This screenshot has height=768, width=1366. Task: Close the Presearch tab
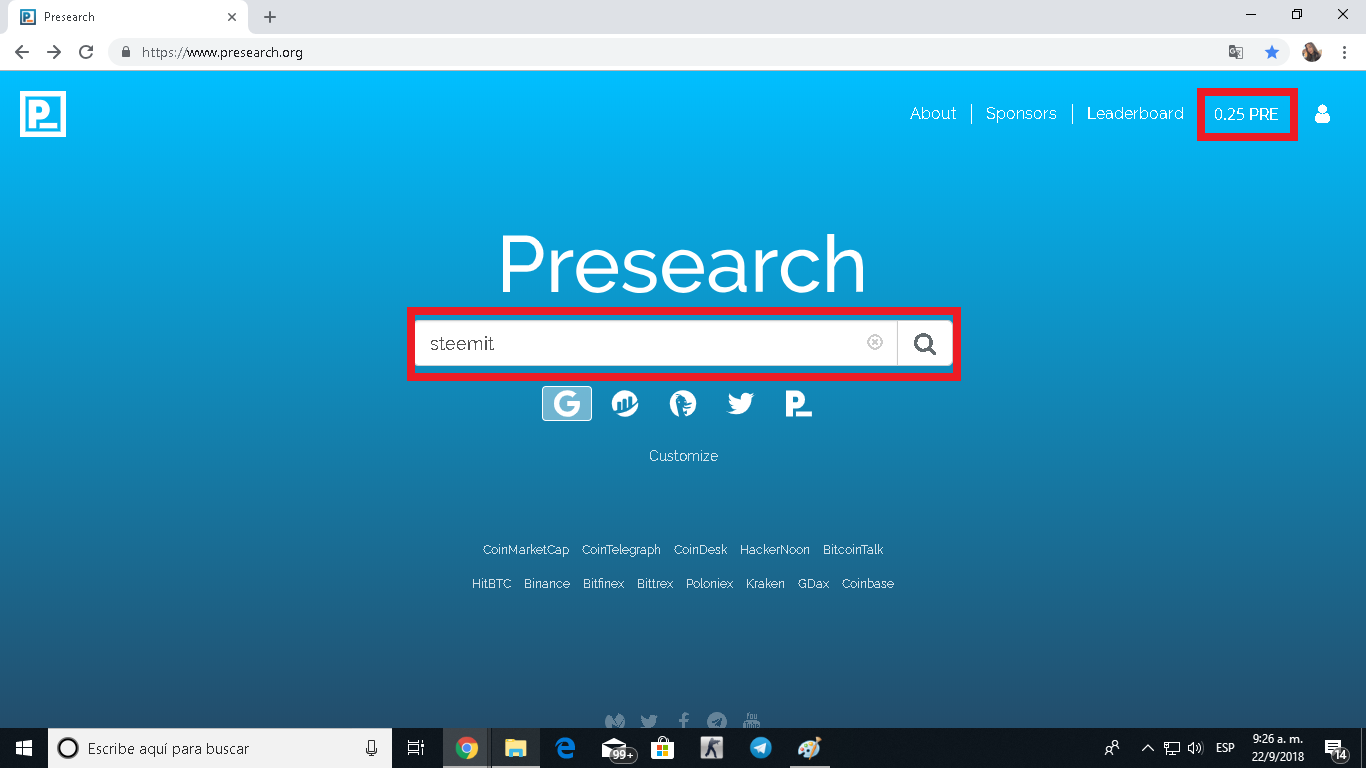point(231,17)
